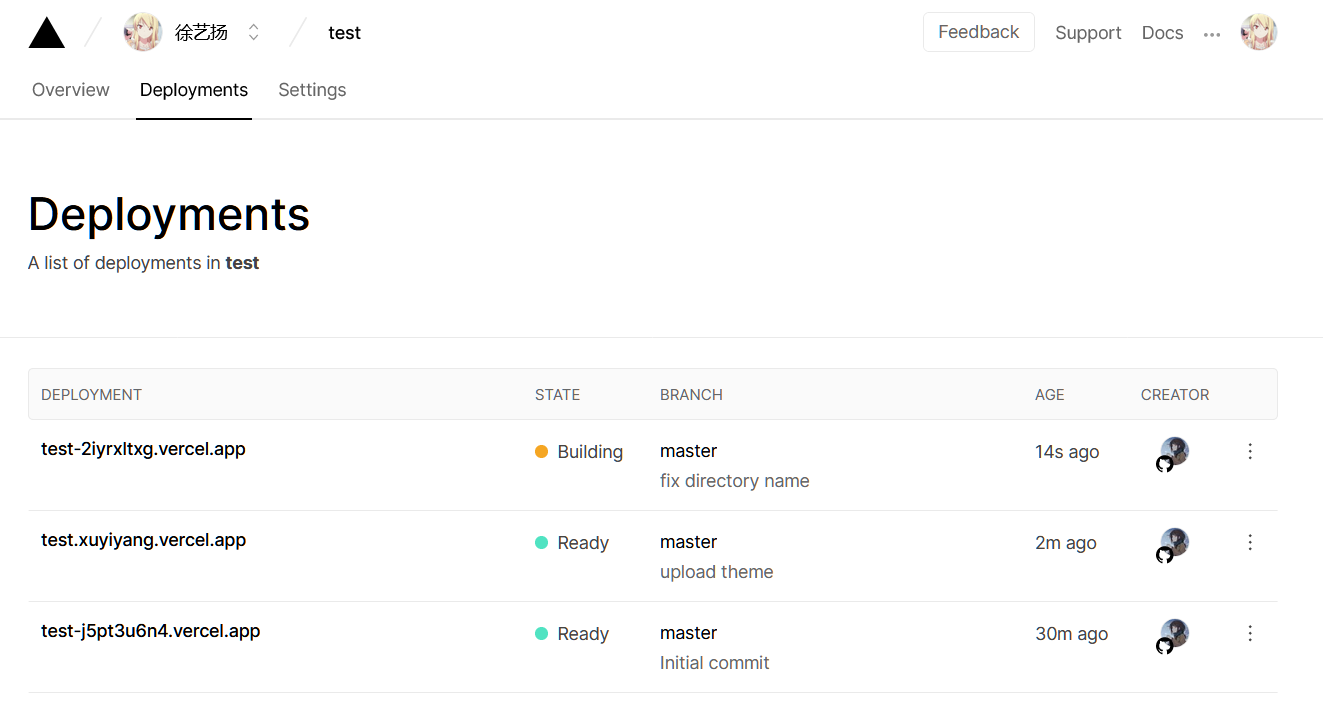Switch to the Overview tab
Screen dimensions: 1323x713
pos(71,90)
